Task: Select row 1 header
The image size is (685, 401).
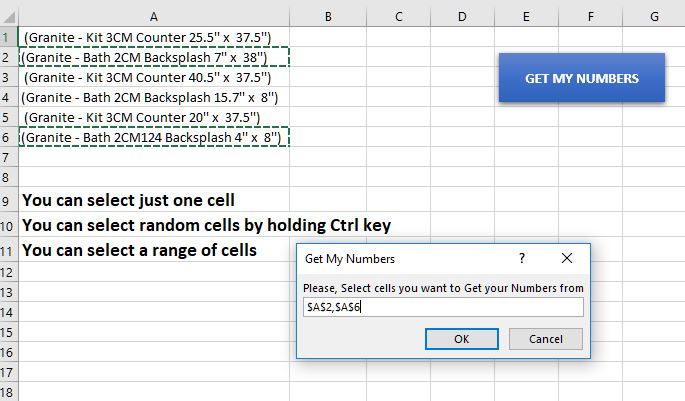Action: [9, 37]
